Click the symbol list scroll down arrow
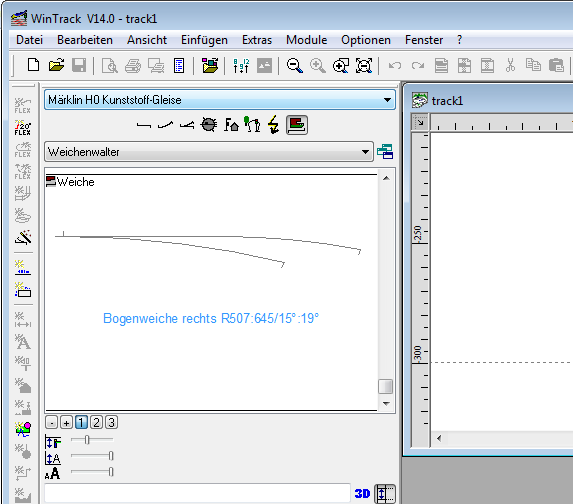Screen dimensions: 573x504 [386, 403]
